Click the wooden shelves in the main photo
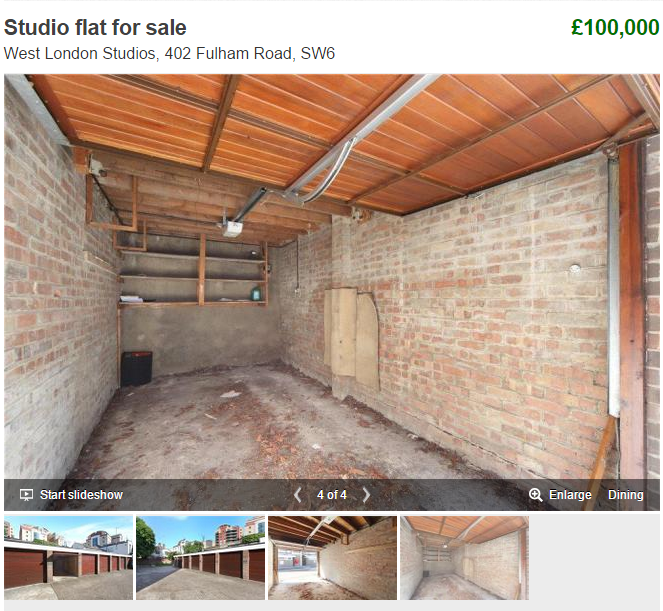 (192, 271)
